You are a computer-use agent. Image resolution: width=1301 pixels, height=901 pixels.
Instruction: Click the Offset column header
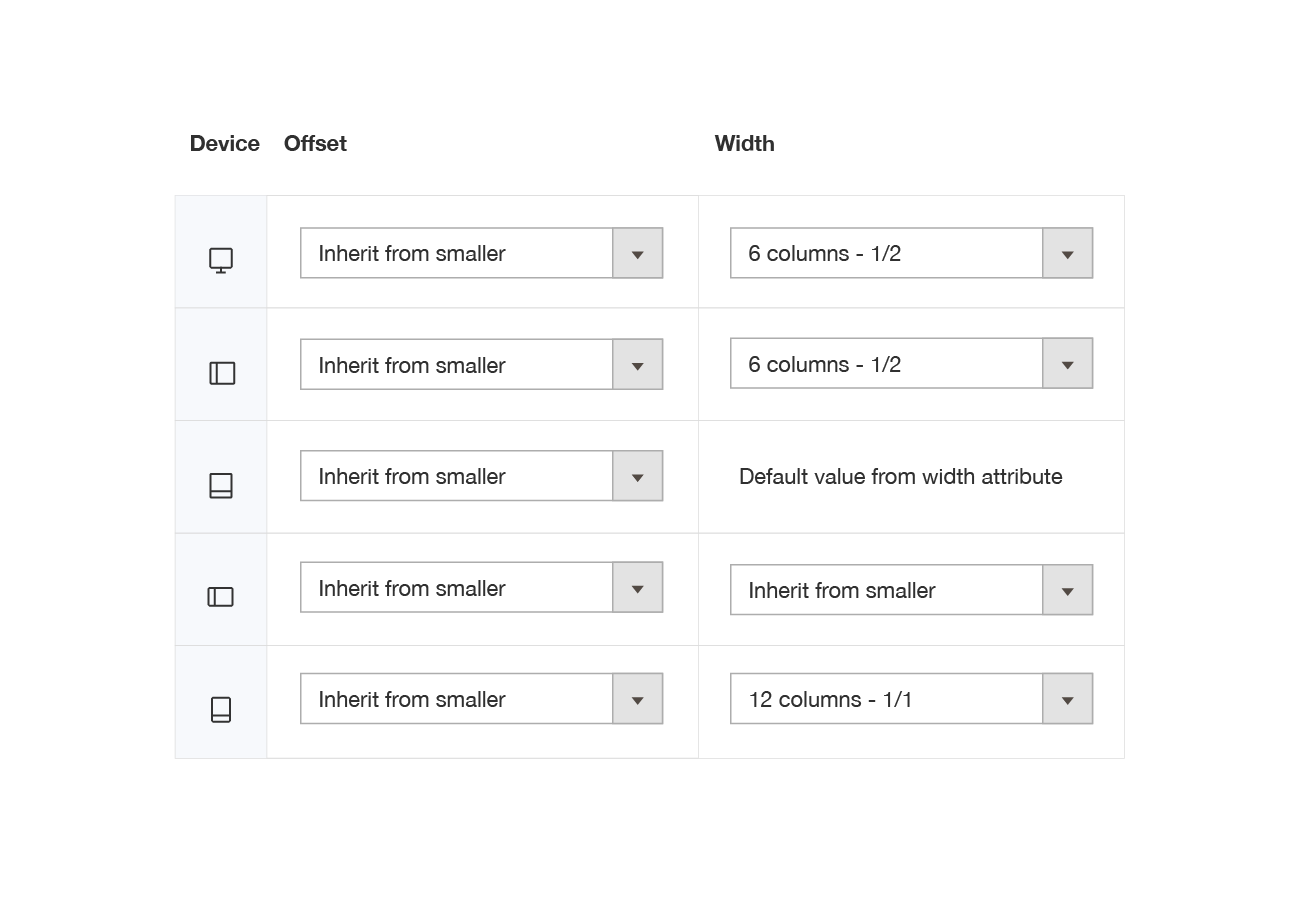(315, 144)
